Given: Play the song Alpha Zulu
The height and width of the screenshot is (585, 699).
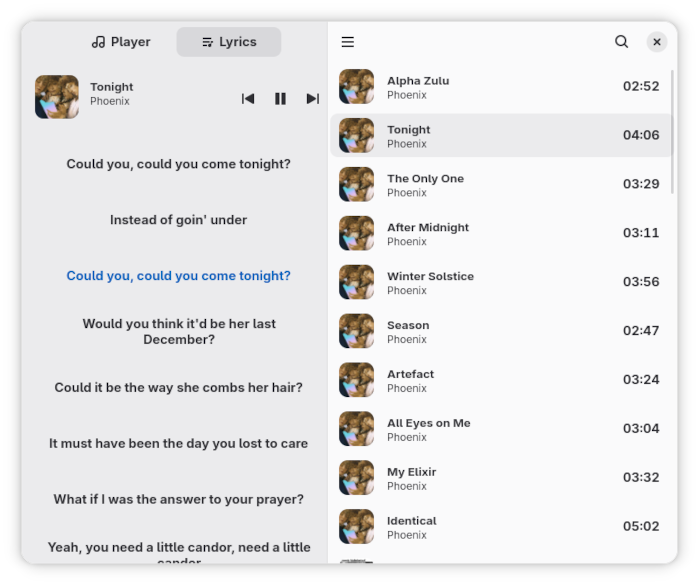Looking at the screenshot, I should pyautogui.click(x=501, y=87).
